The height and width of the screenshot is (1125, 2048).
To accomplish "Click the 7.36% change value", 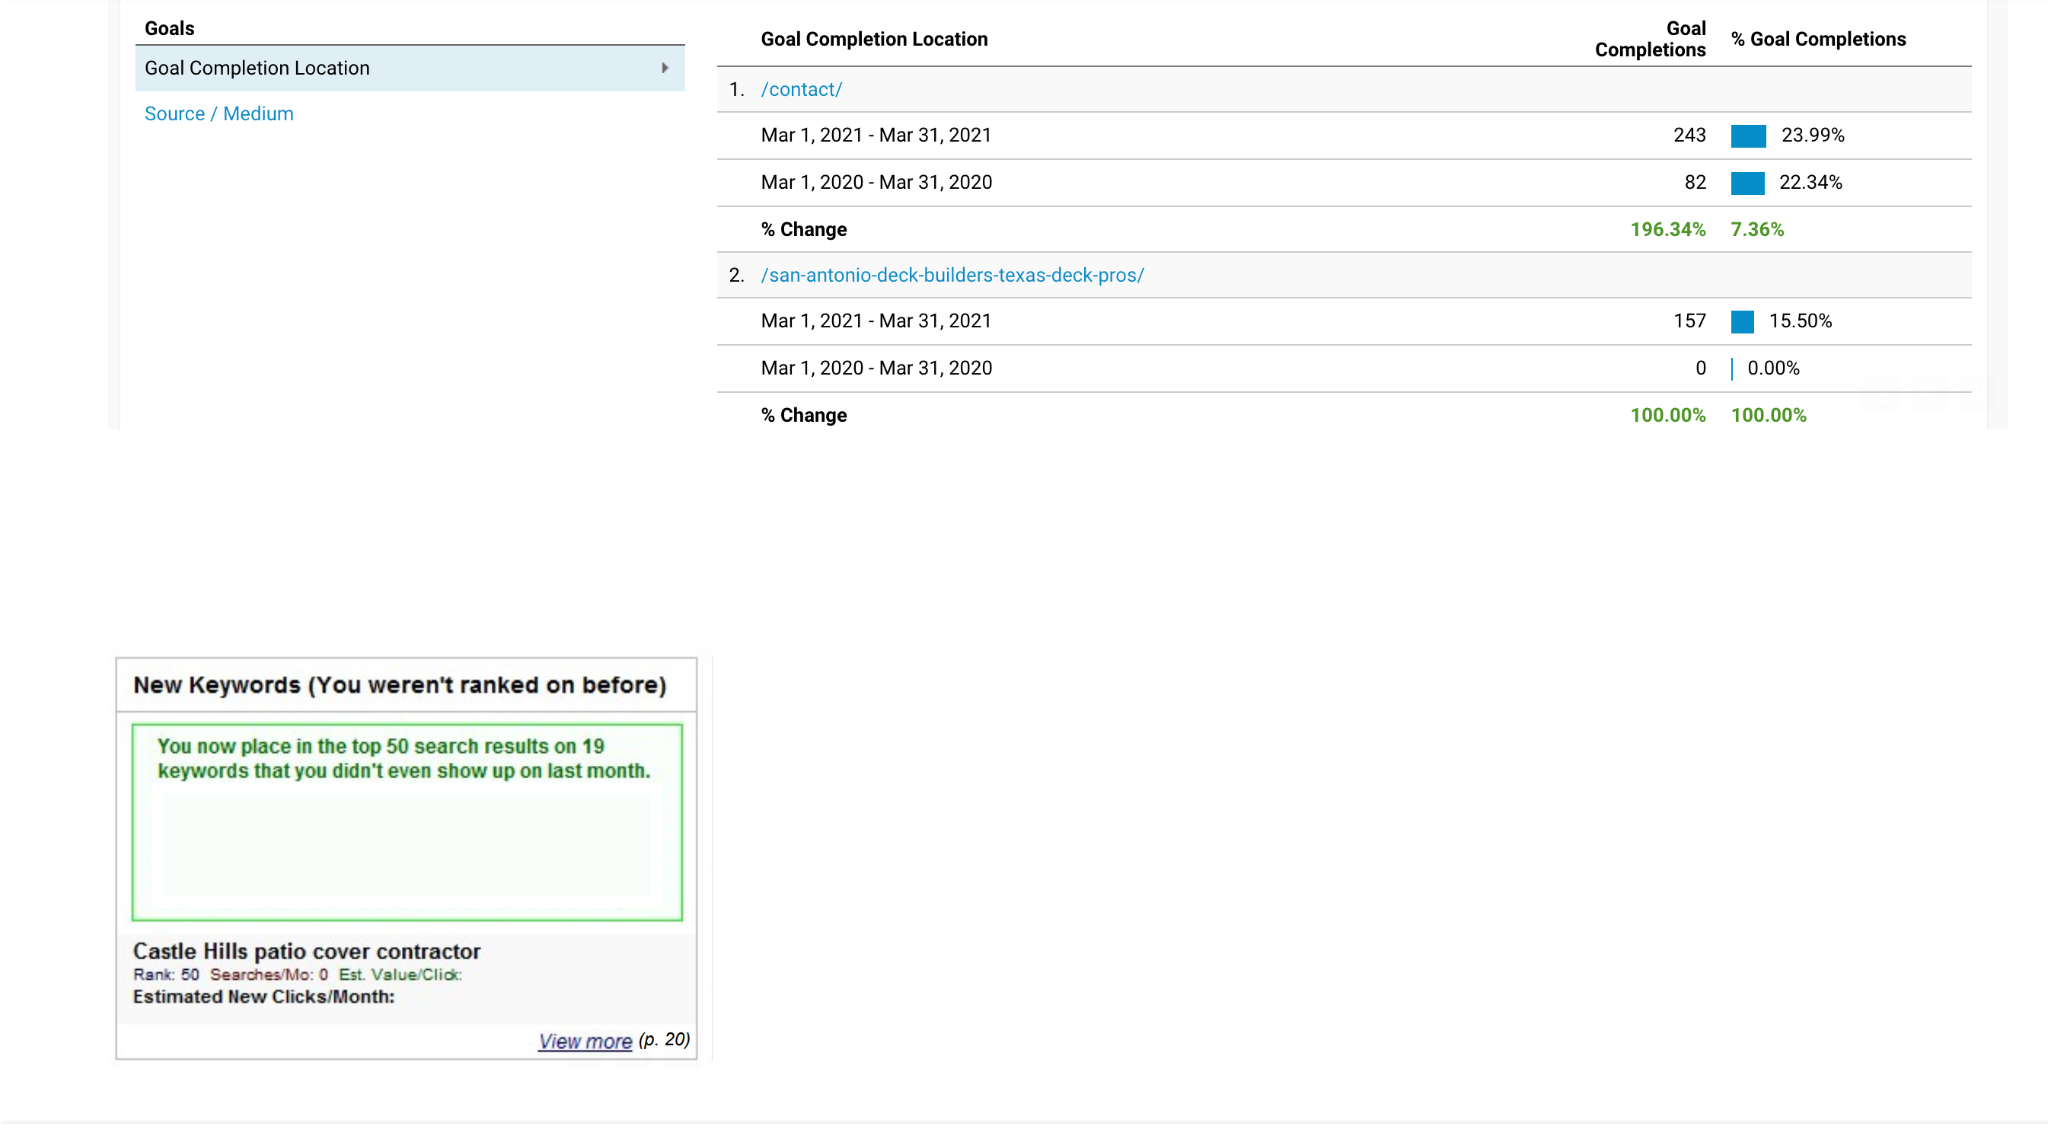I will click(x=1757, y=229).
